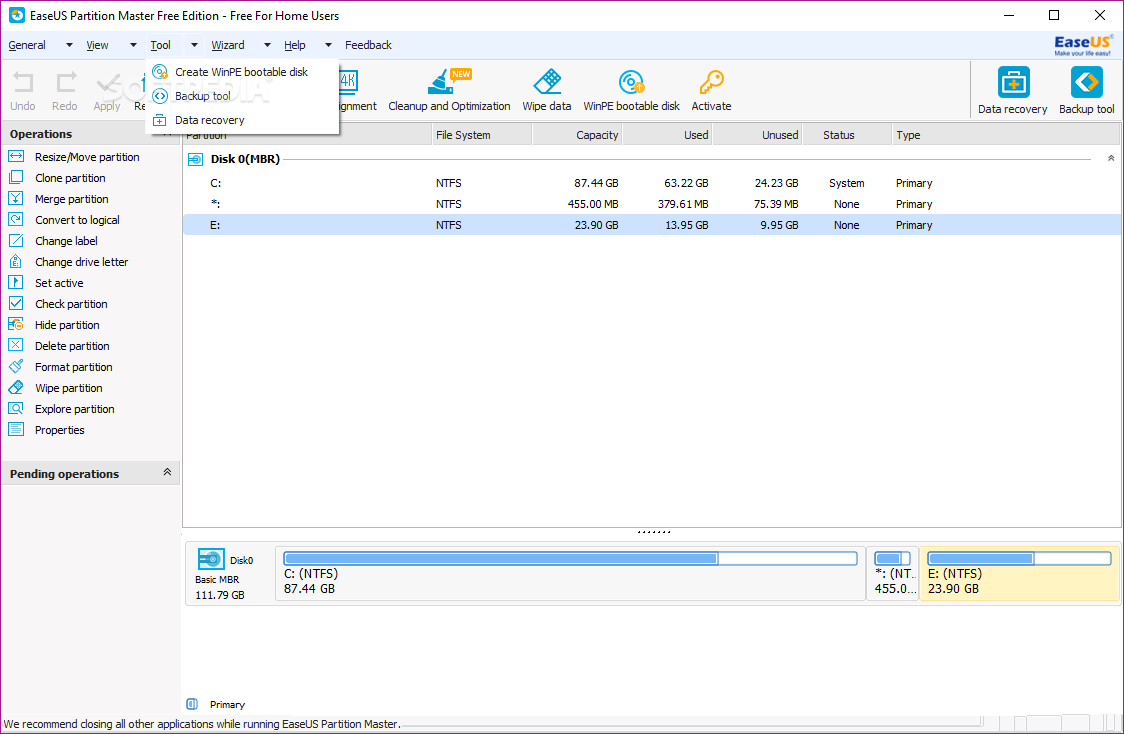Click the Properties list icon
Screen dimensions: 1124x734
[x=16, y=429]
